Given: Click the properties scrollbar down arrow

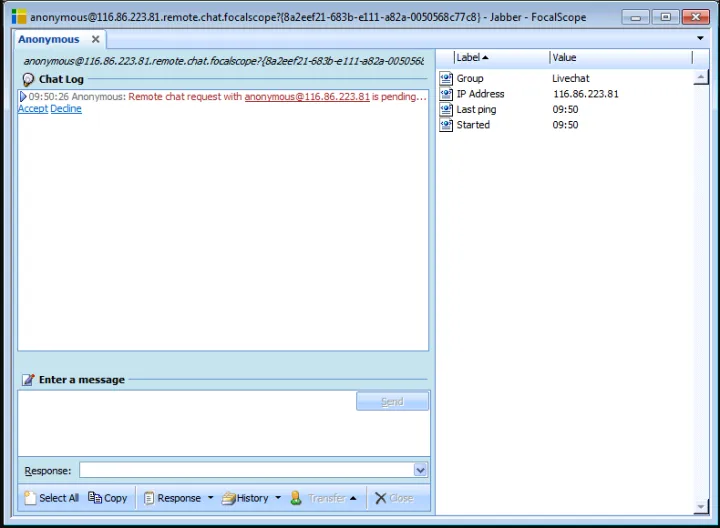Looking at the screenshot, I should (701, 507).
